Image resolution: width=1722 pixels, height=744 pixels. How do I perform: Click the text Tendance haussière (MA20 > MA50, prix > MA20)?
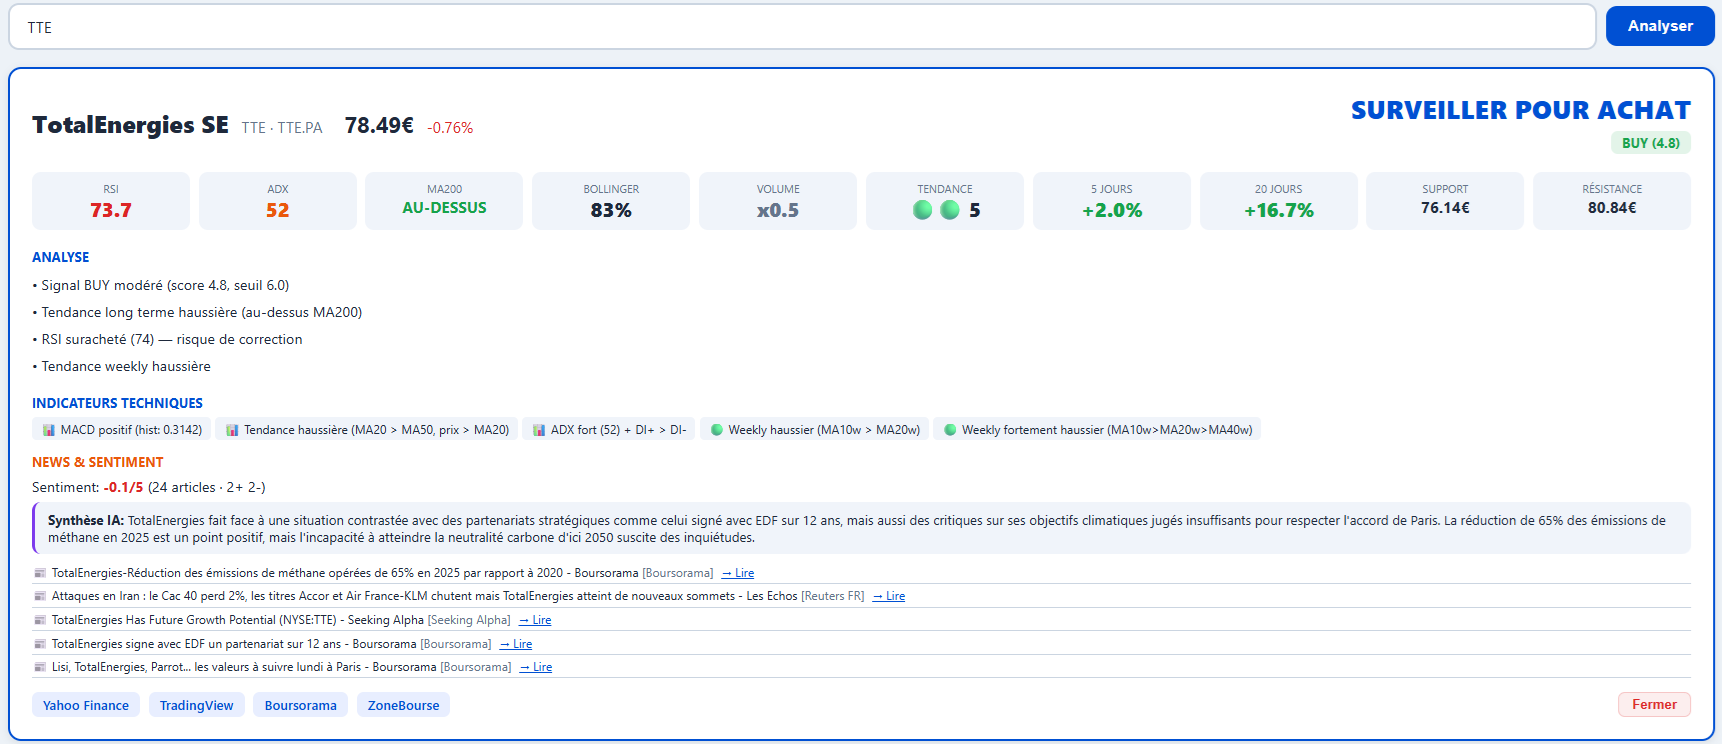pyautogui.click(x=377, y=430)
